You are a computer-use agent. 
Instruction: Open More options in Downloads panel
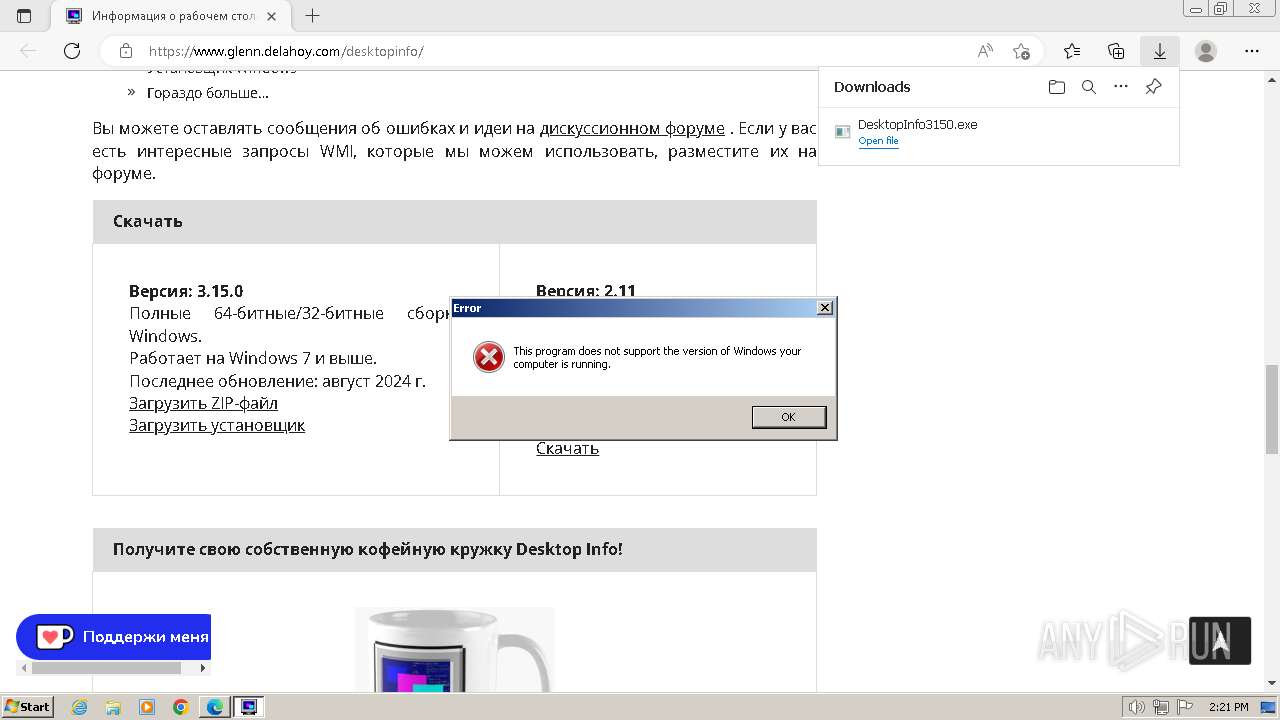[x=1121, y=87]
